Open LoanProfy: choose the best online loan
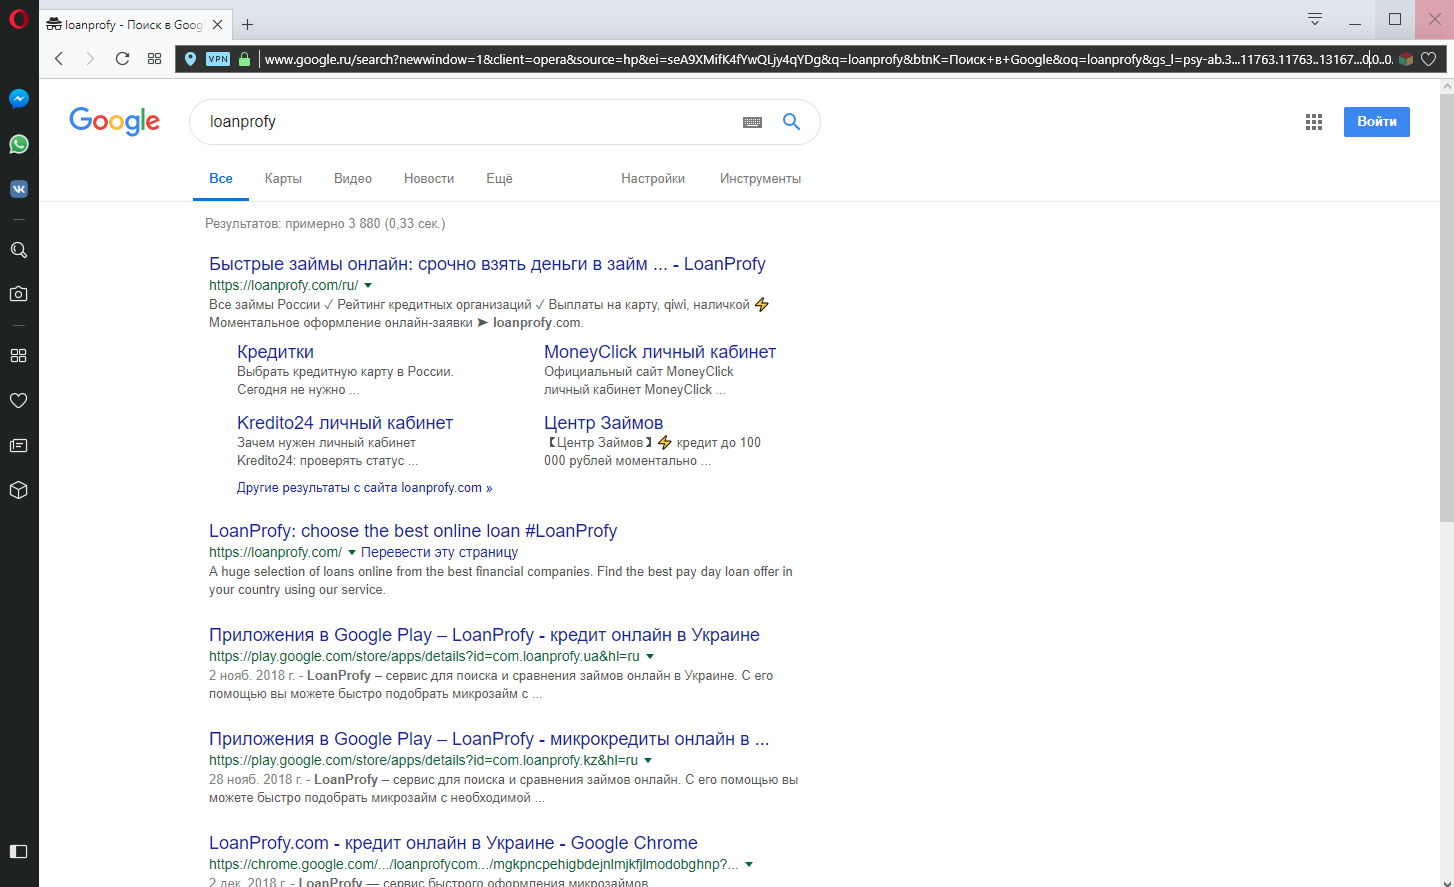The width and height of the screenshot is (1454, 887). 413,531
